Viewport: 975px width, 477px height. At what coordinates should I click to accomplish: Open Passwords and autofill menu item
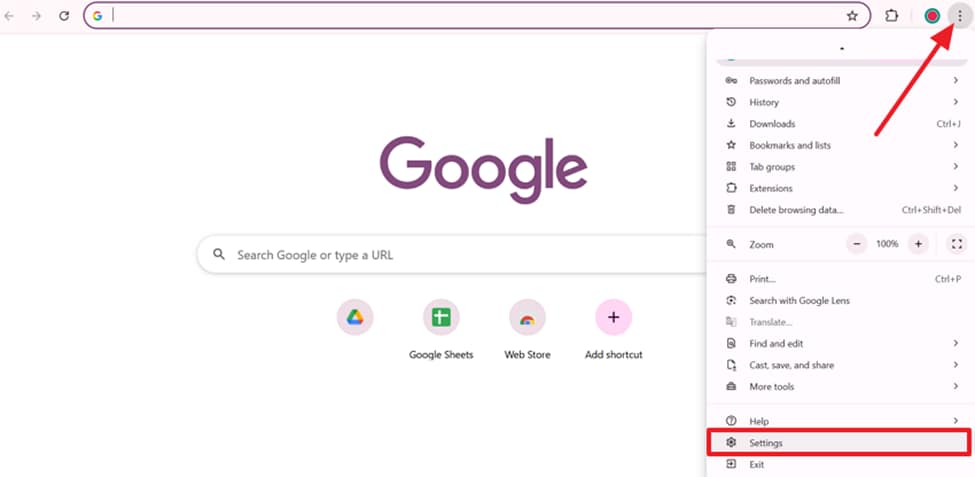[841, 81]
